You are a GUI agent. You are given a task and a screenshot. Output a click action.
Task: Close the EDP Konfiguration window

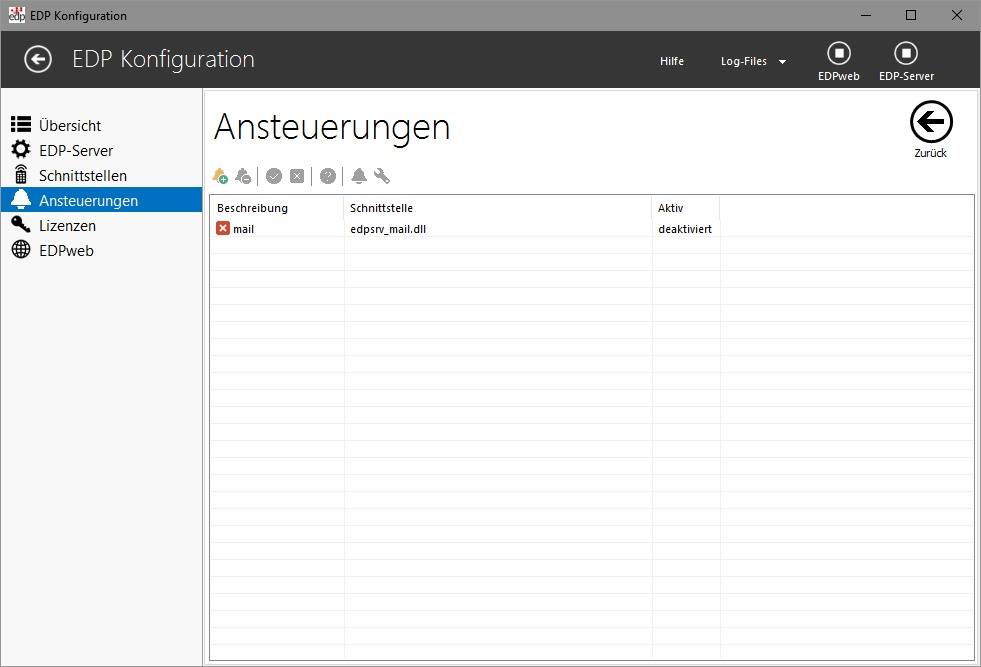(x=957, y=15)
